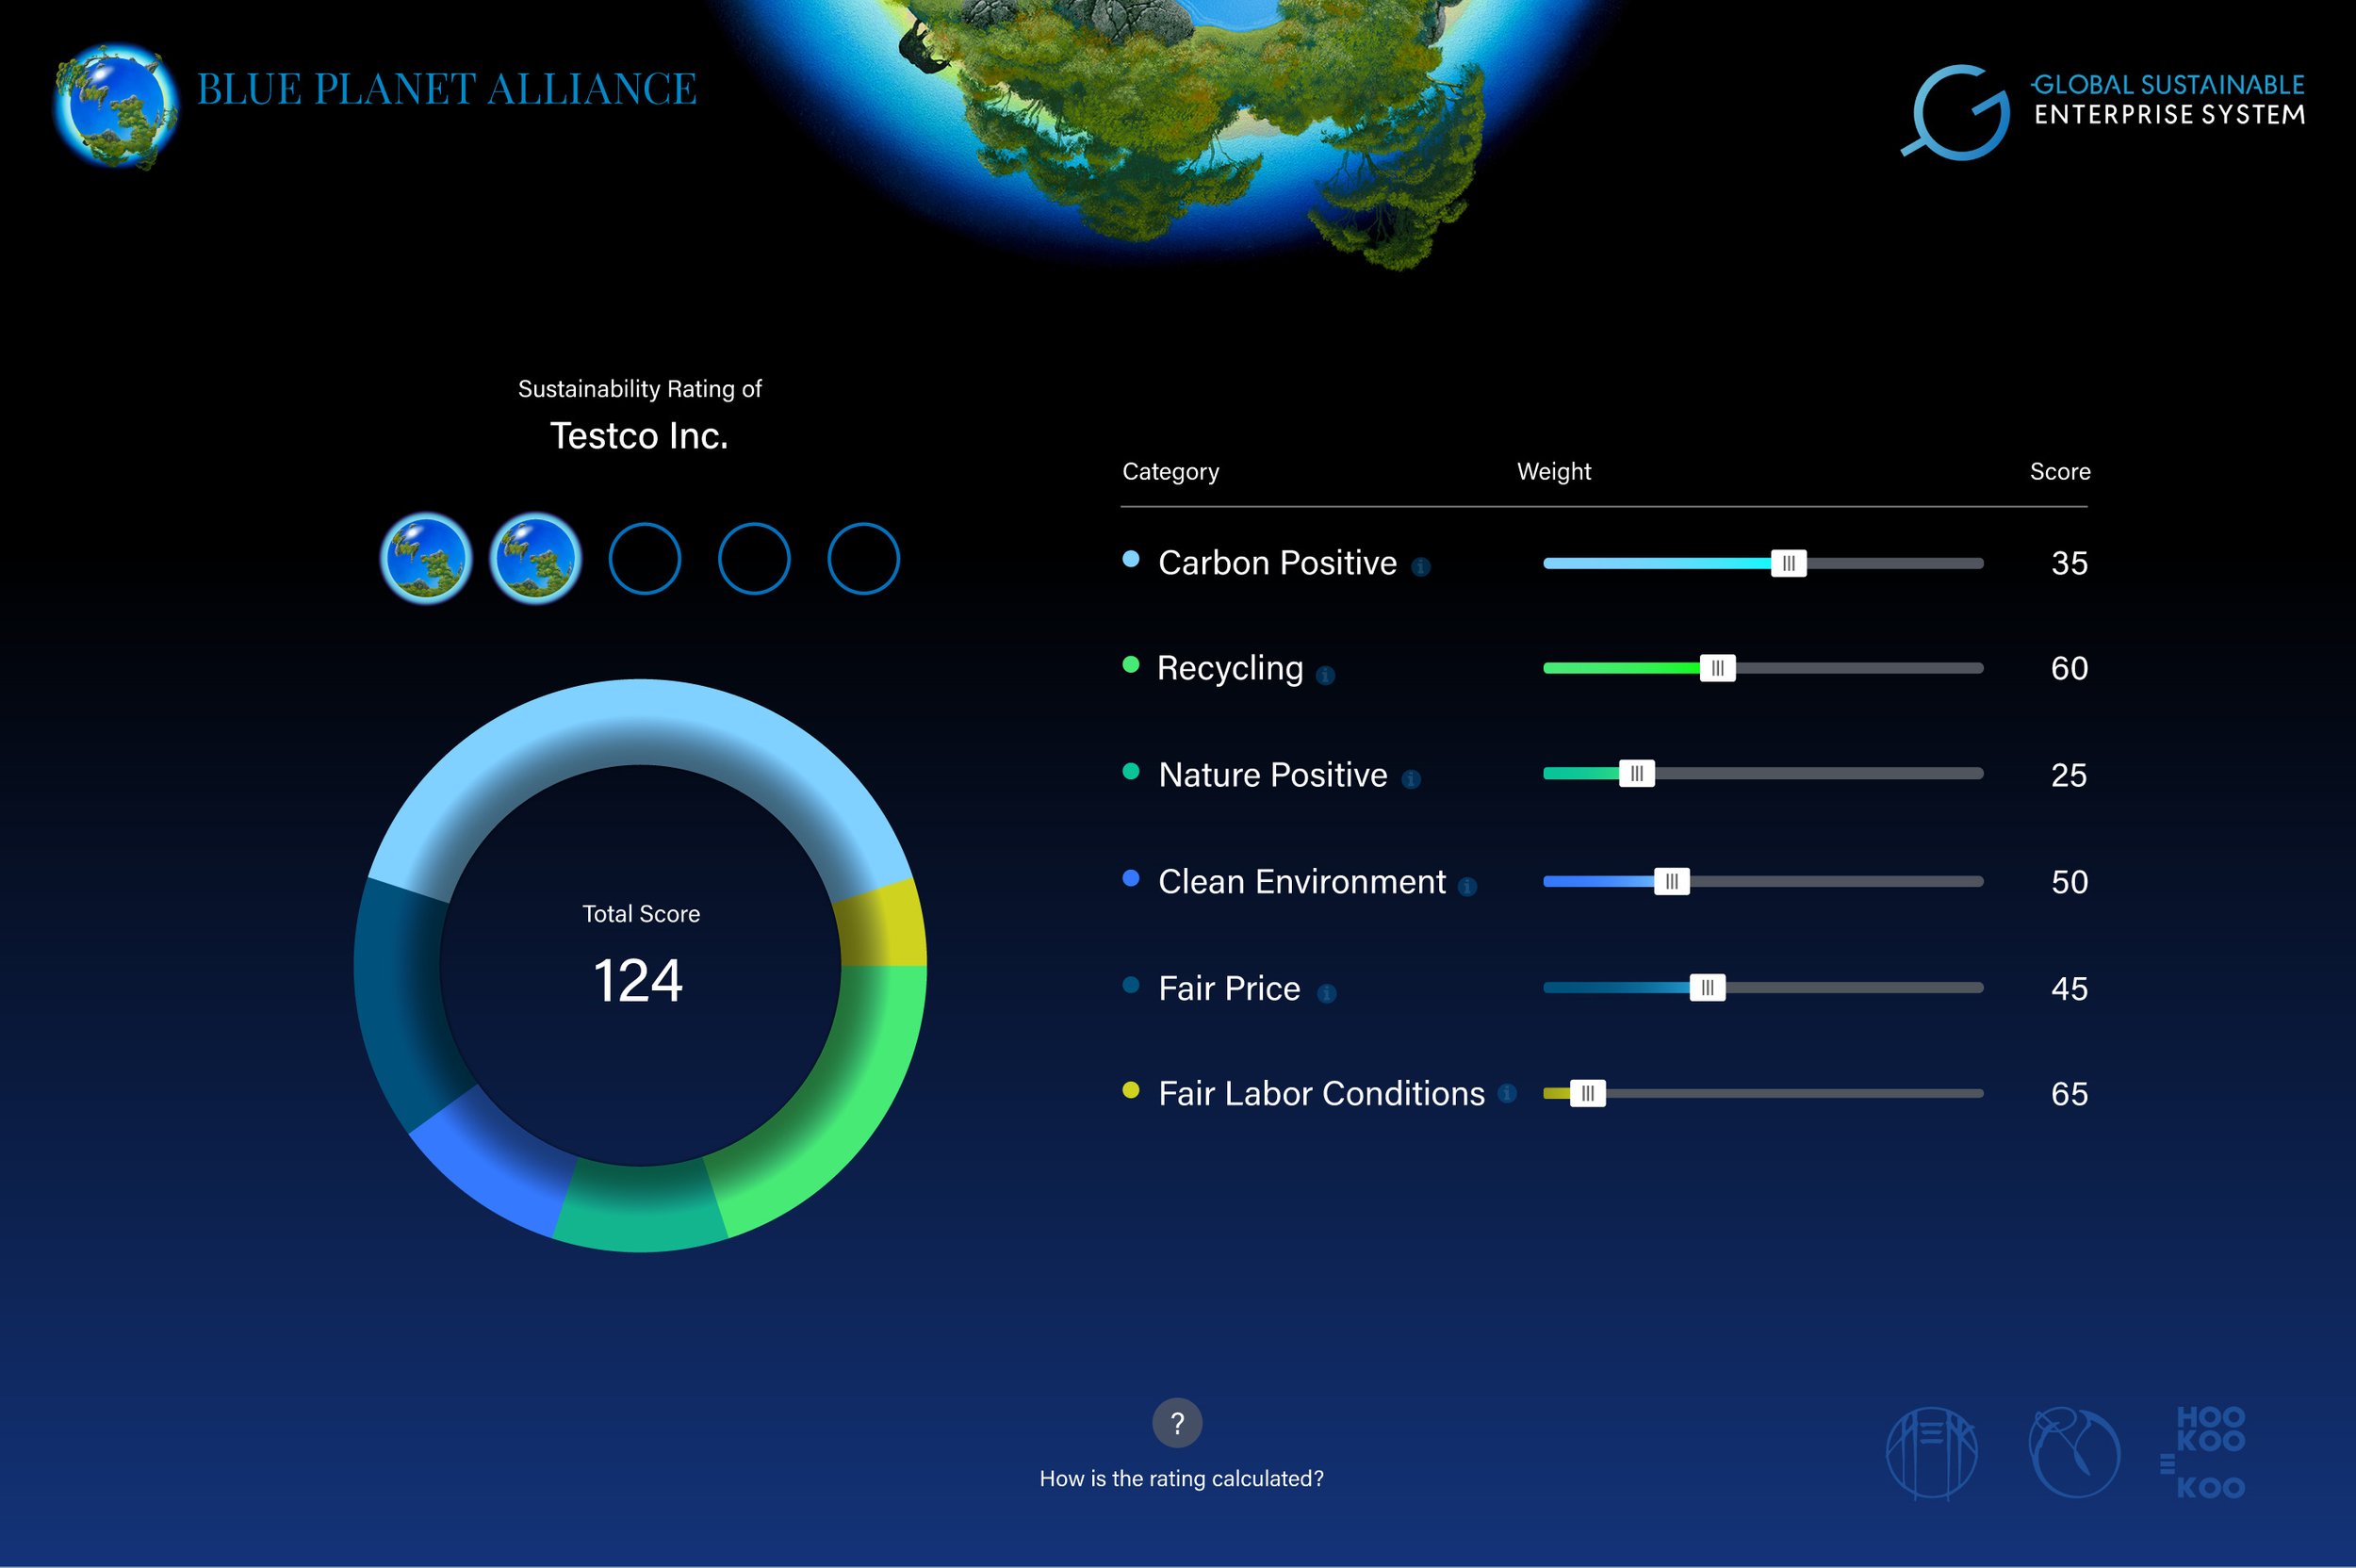Click the Clean Environment weight slider handle
The width and height of the screenshot is (2356, 1568).
coord(1672,881)
